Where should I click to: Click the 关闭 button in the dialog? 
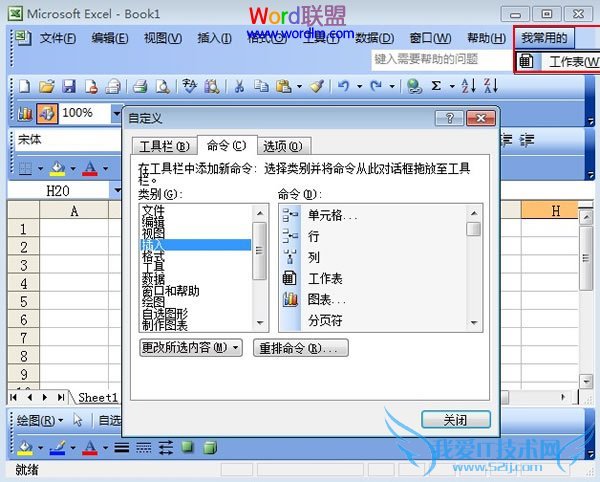455,420
